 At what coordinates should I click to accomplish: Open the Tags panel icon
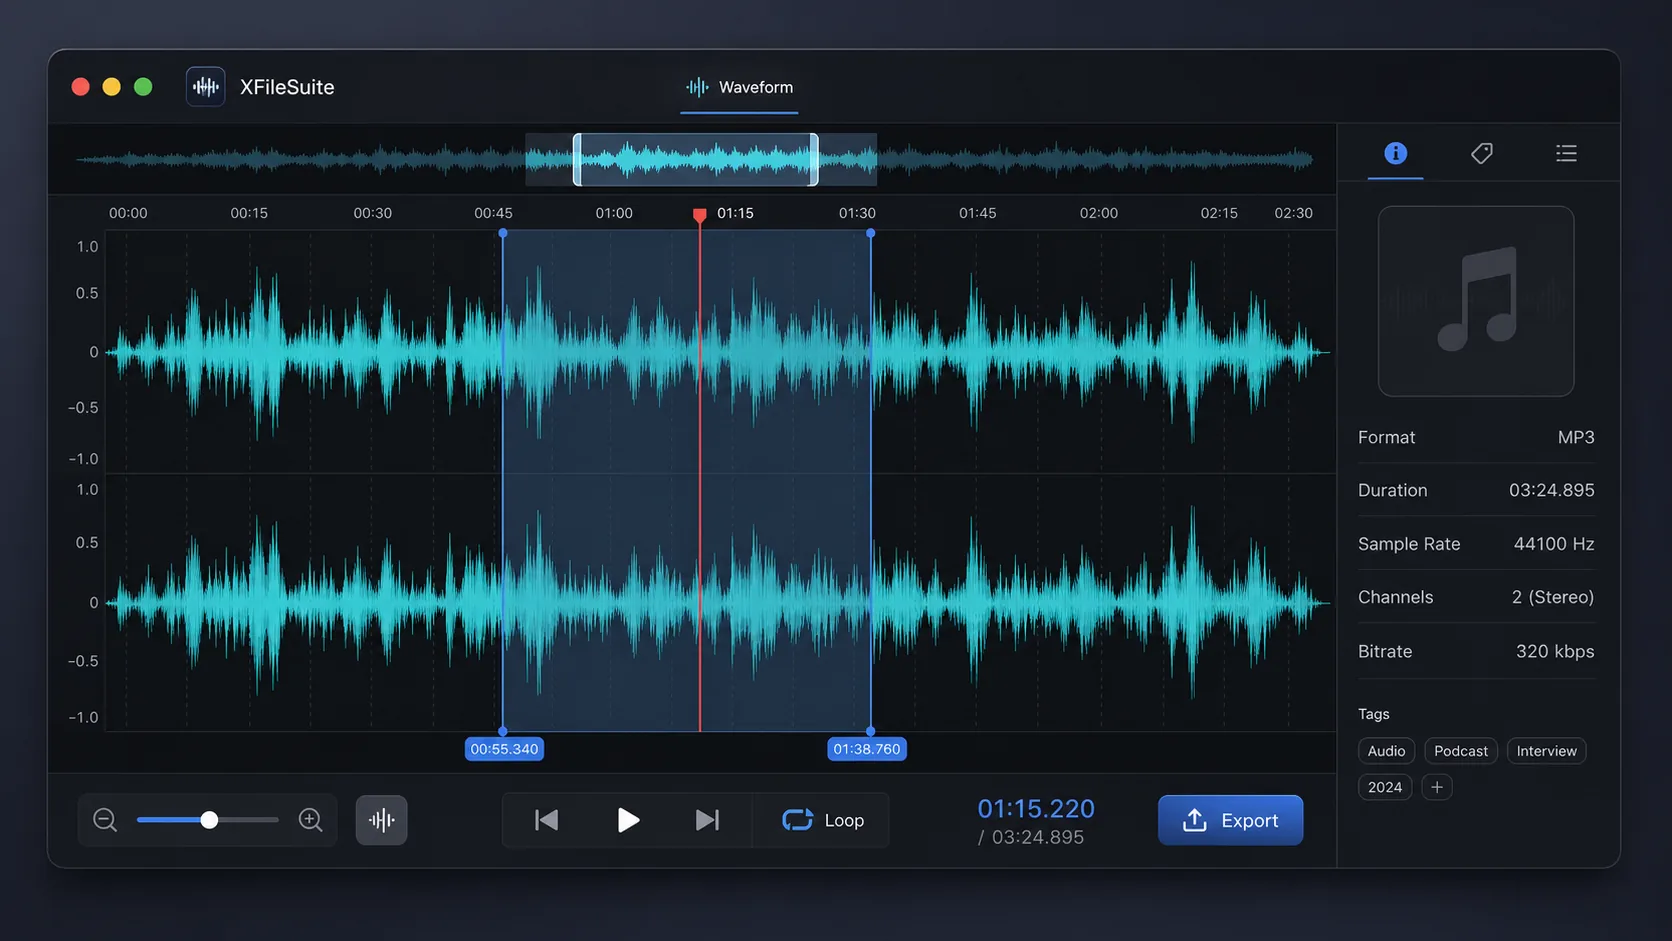coord(1481,153)
